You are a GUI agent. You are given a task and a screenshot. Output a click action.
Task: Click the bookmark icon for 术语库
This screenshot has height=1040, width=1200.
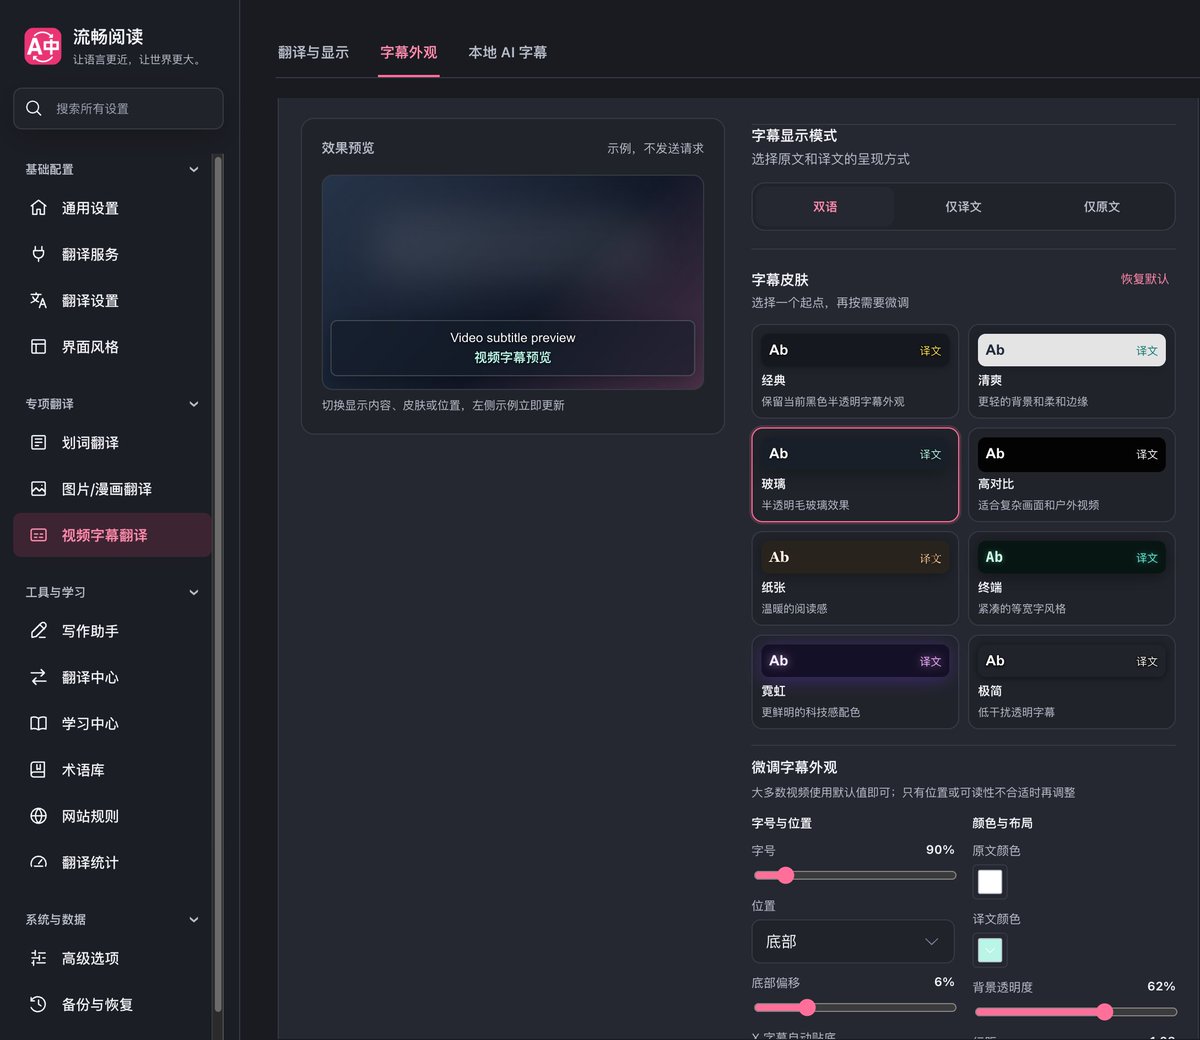coord(38,770)
